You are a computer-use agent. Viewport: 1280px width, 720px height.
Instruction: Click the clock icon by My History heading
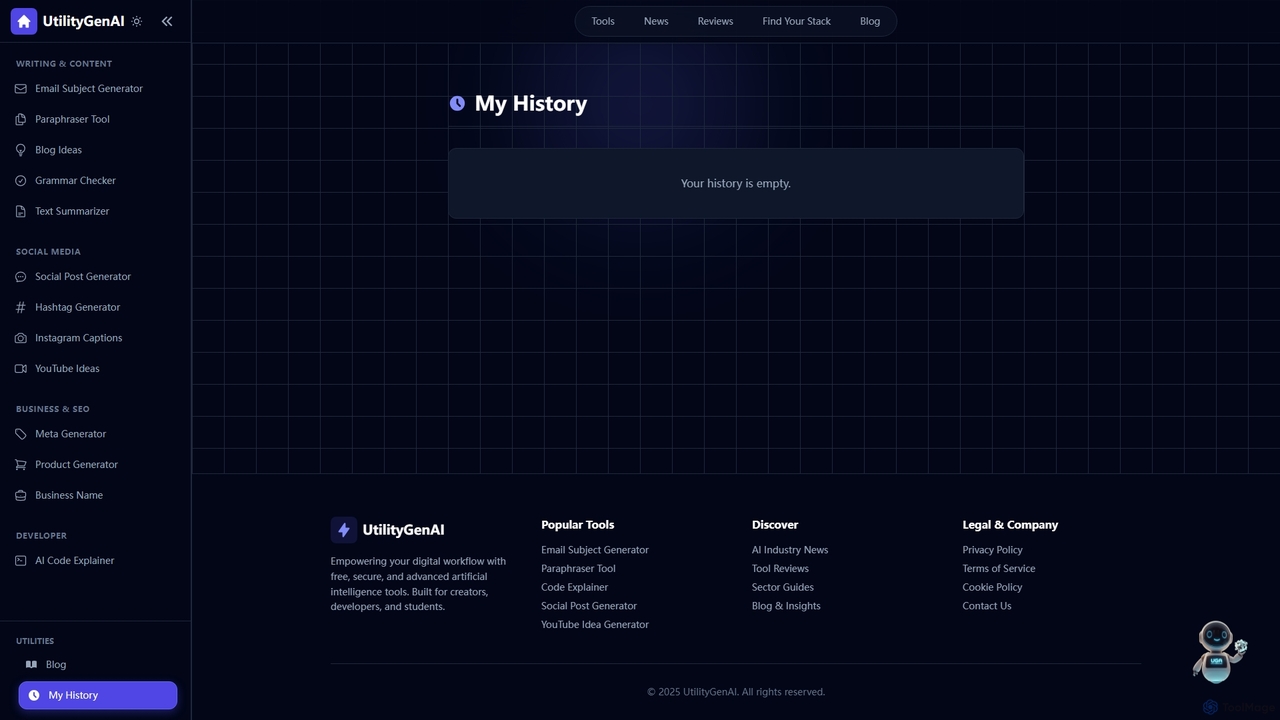(x=457, y=103)
